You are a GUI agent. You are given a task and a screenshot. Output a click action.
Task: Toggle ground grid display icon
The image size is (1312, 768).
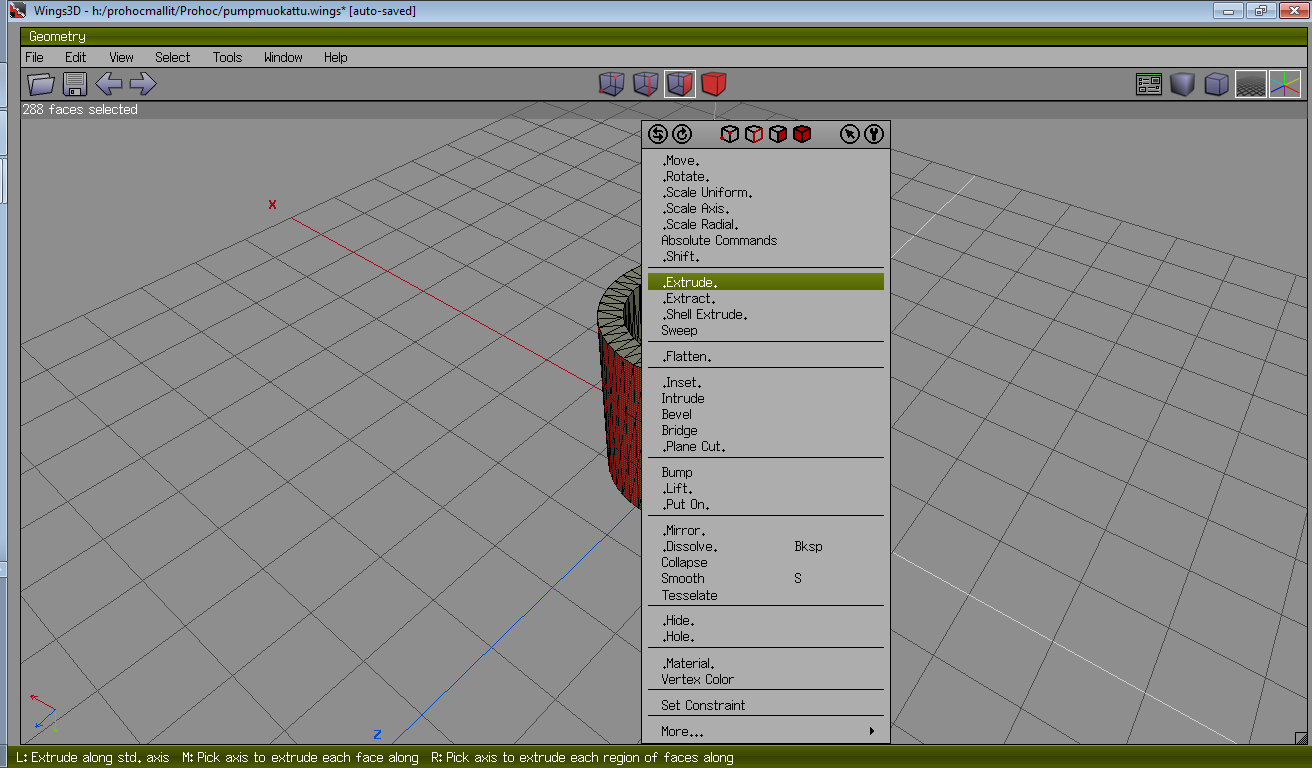click(1251, 85)
